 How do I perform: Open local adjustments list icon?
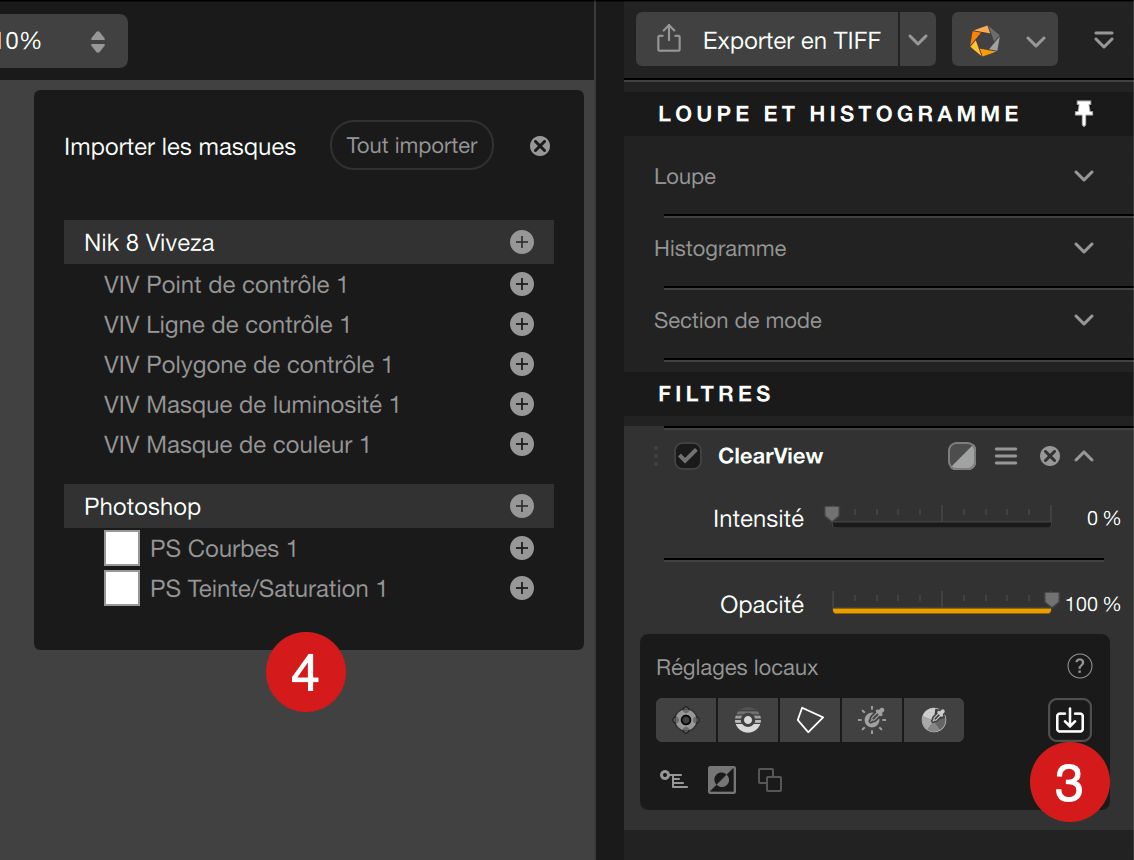pyautogui.click(x=673, y=780)
